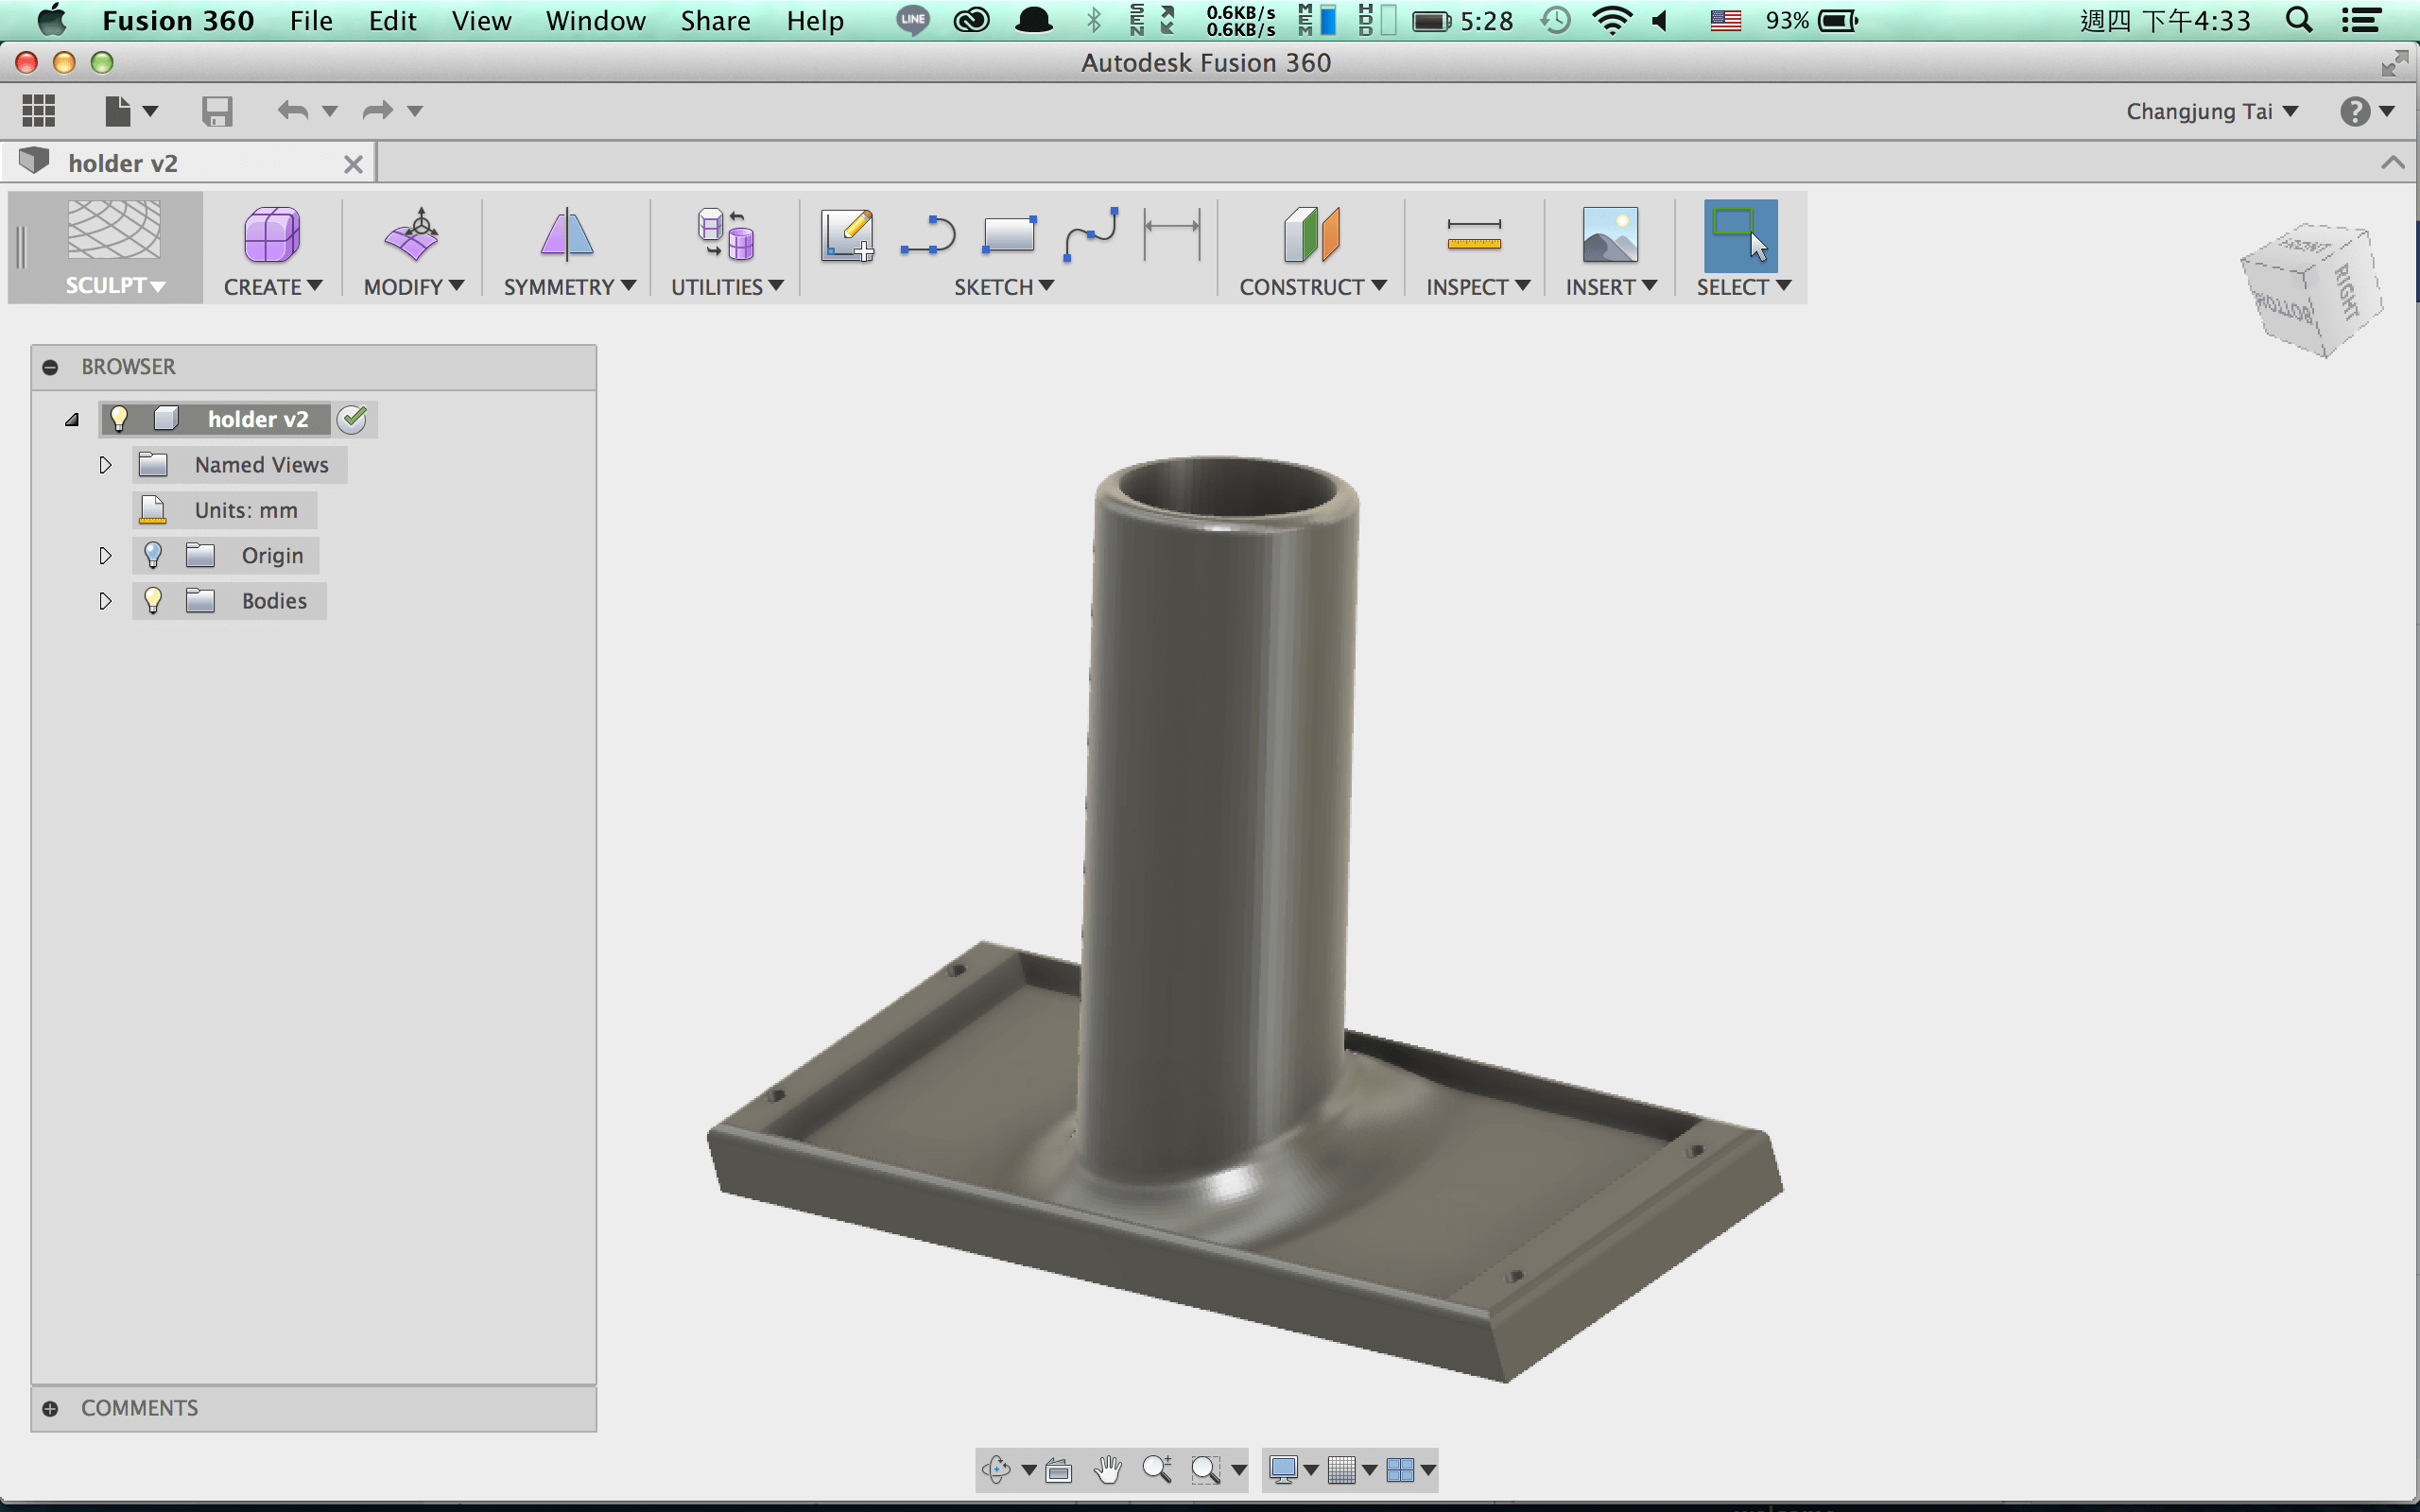Close the holder v2 document tab

click(x=353, y=164)
